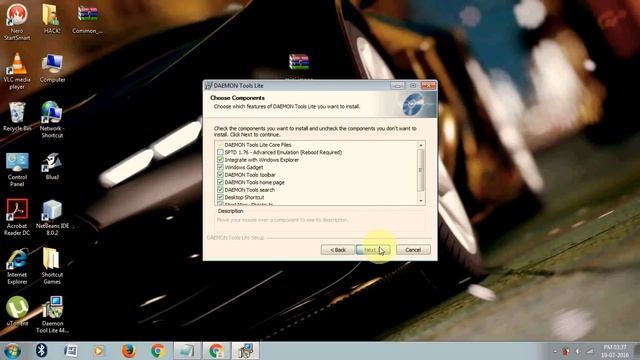Click the component list scrollbar thumb

(421, 170)
